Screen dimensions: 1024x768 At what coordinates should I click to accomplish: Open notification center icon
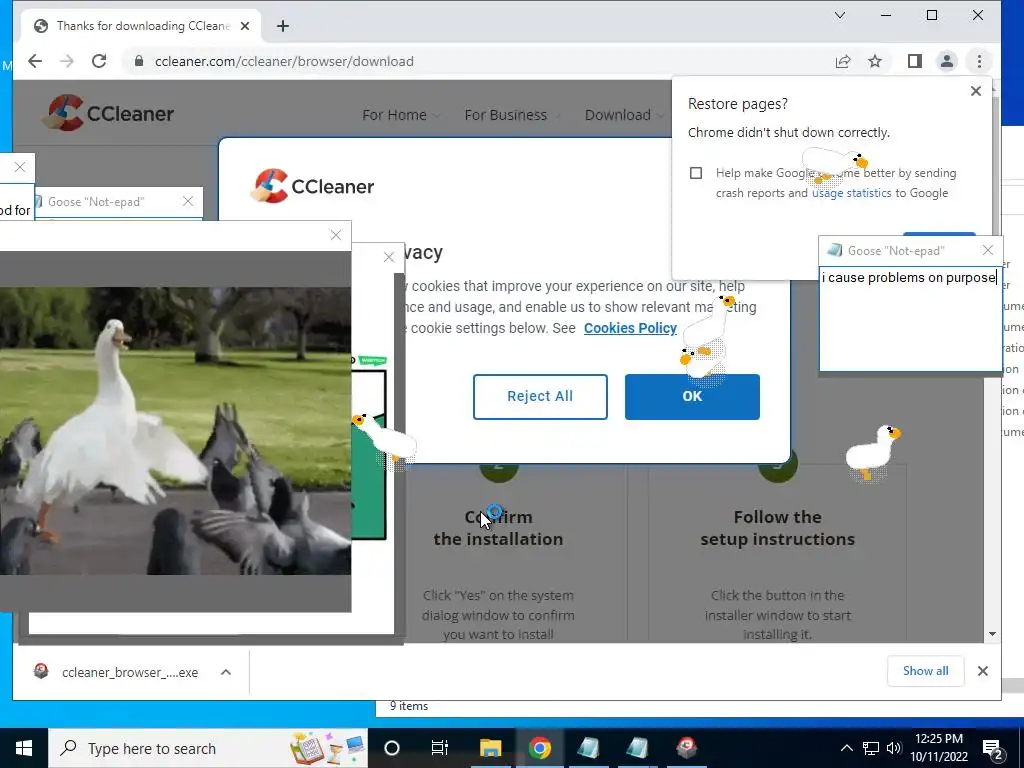coord(992,748)
